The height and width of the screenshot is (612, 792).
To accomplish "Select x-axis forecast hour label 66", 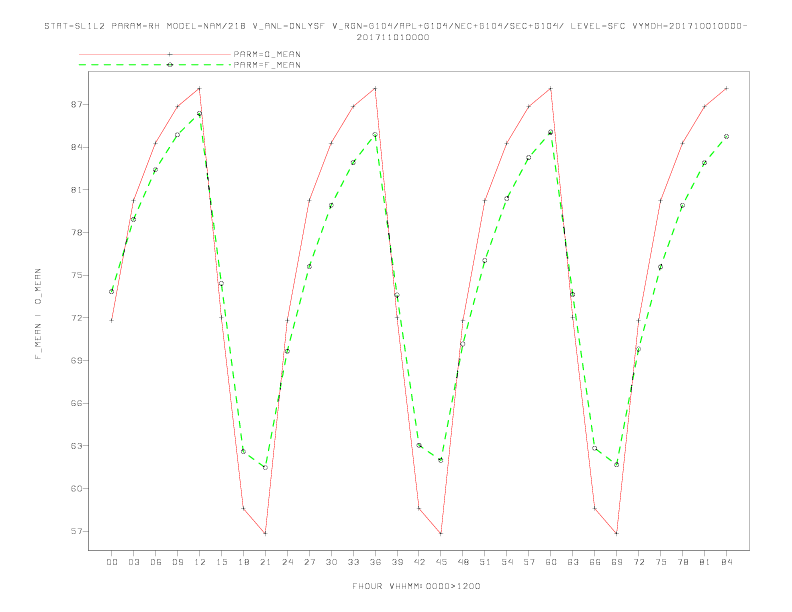I will 595,562.
